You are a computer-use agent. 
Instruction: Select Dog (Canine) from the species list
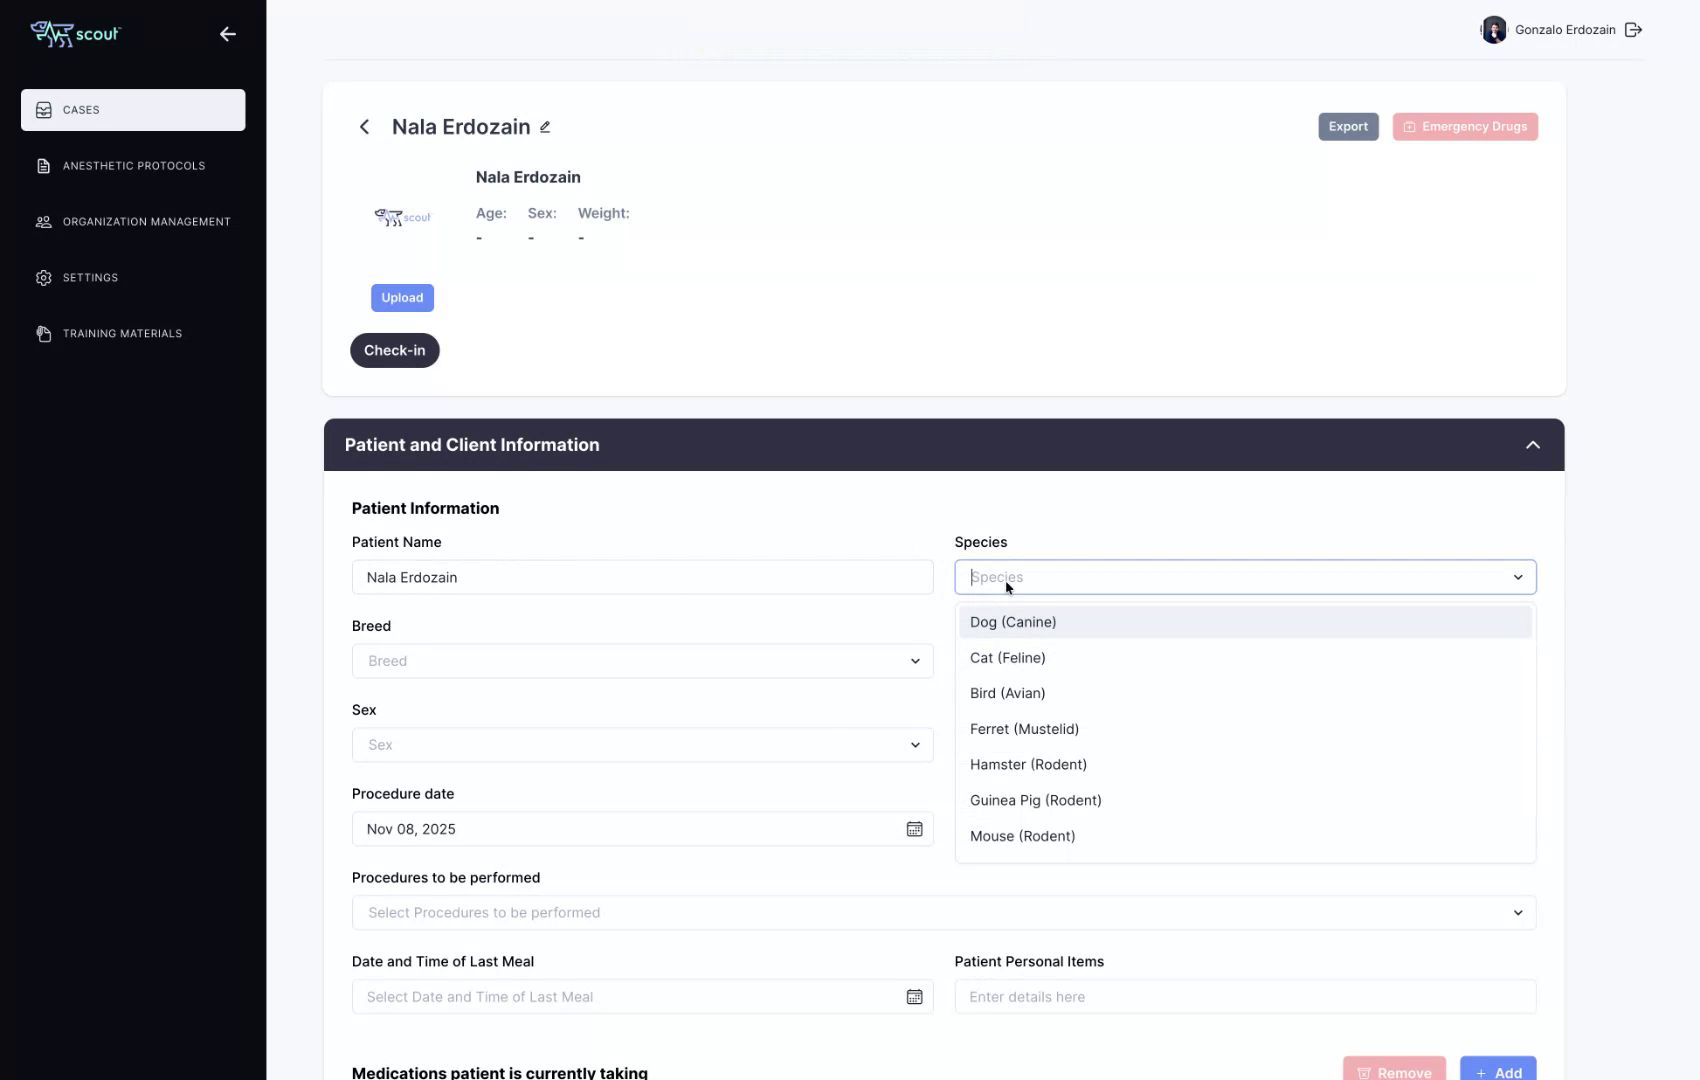tap(1012, 621)
